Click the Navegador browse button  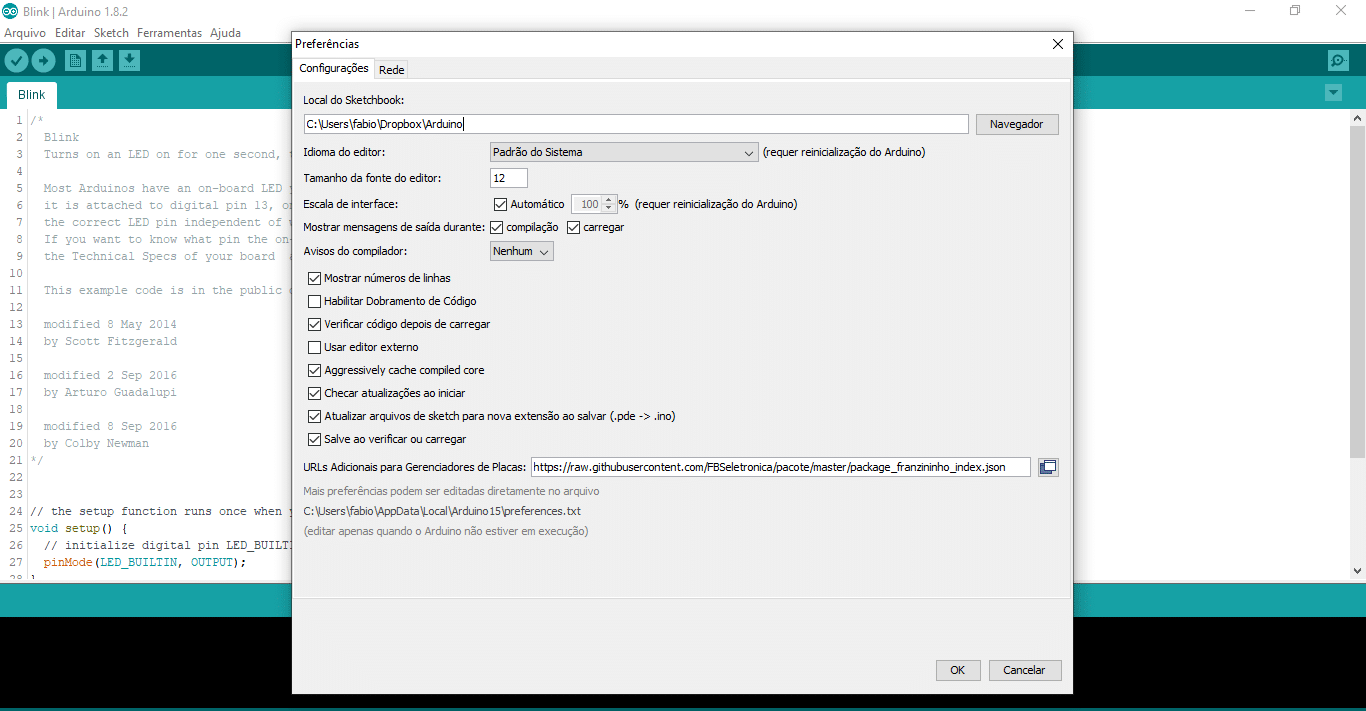[1016, 124]
